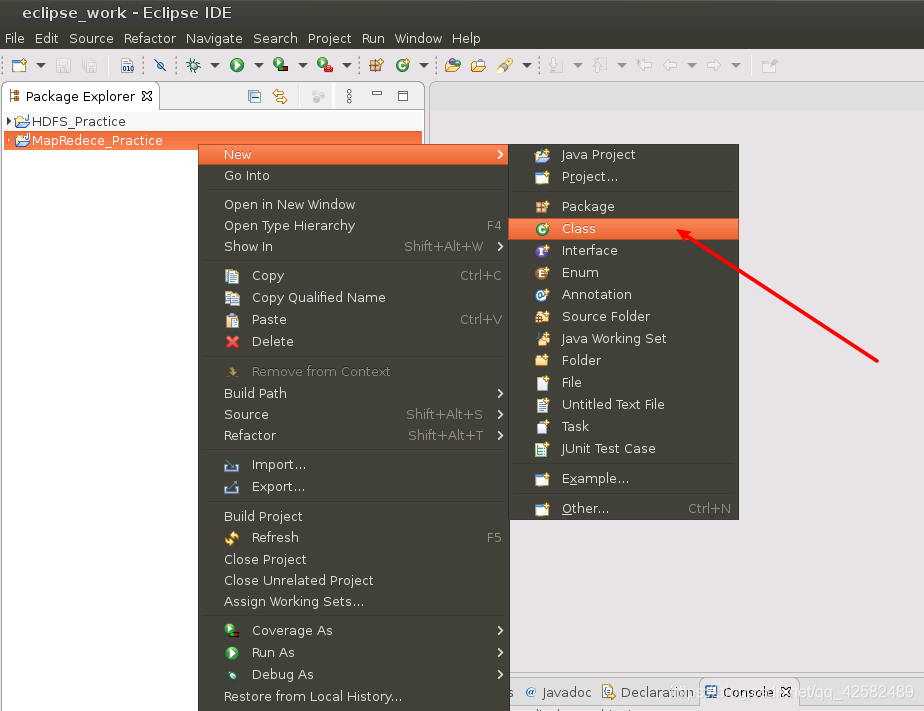924x711 pixels.
Task: Click the Search flashlight toolbar icon
Action: click(504, 65)
